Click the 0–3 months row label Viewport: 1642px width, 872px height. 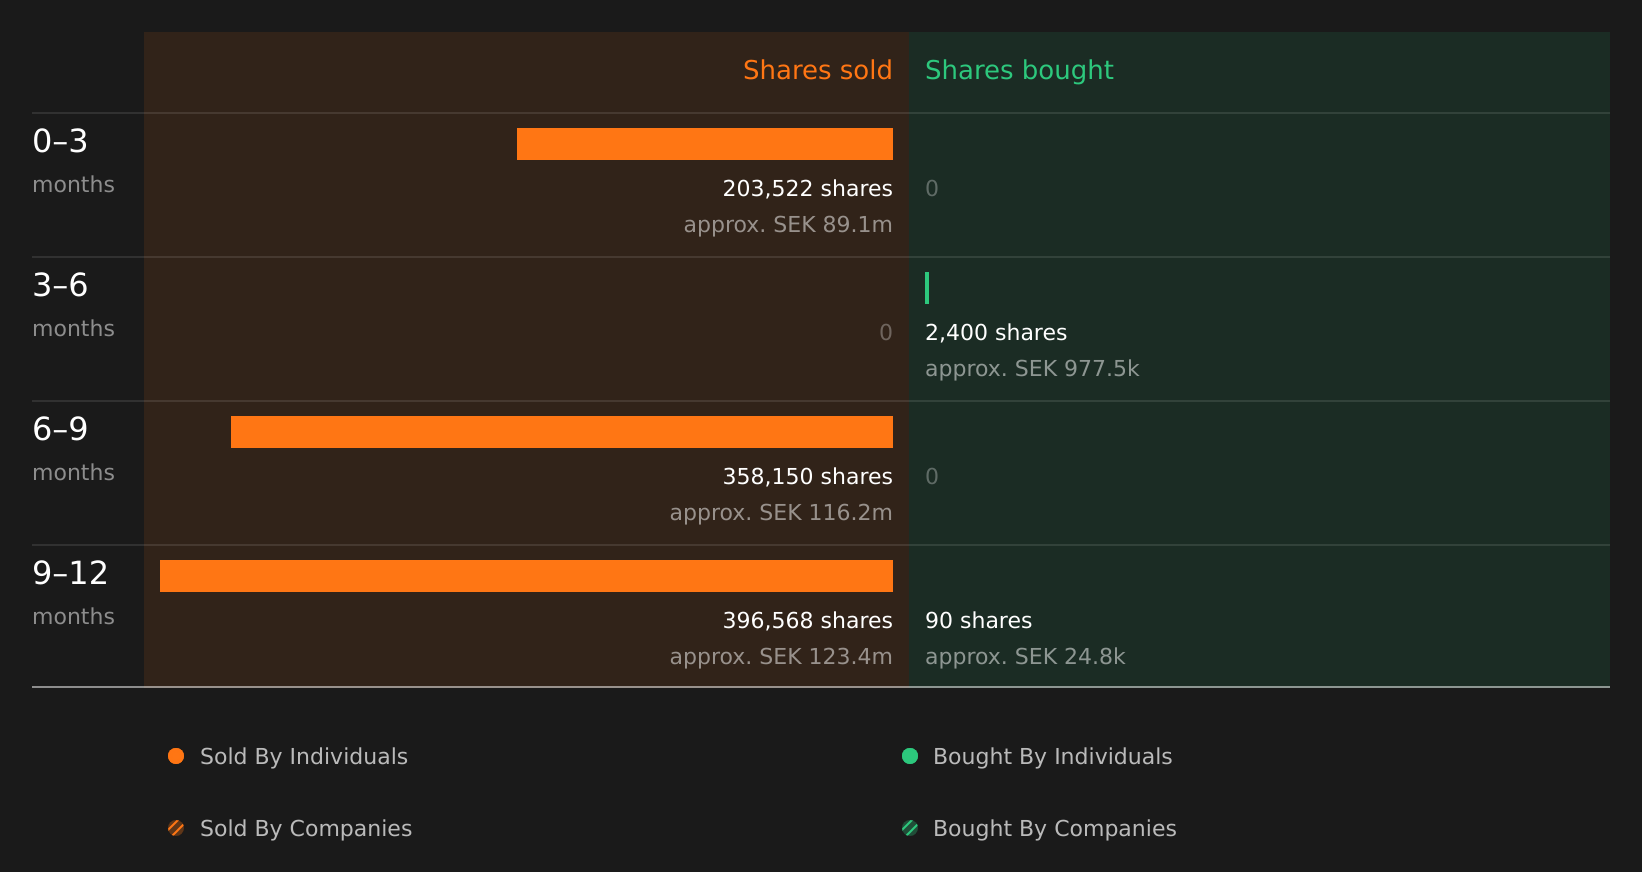pyautogui.click(x=73, y=161)
